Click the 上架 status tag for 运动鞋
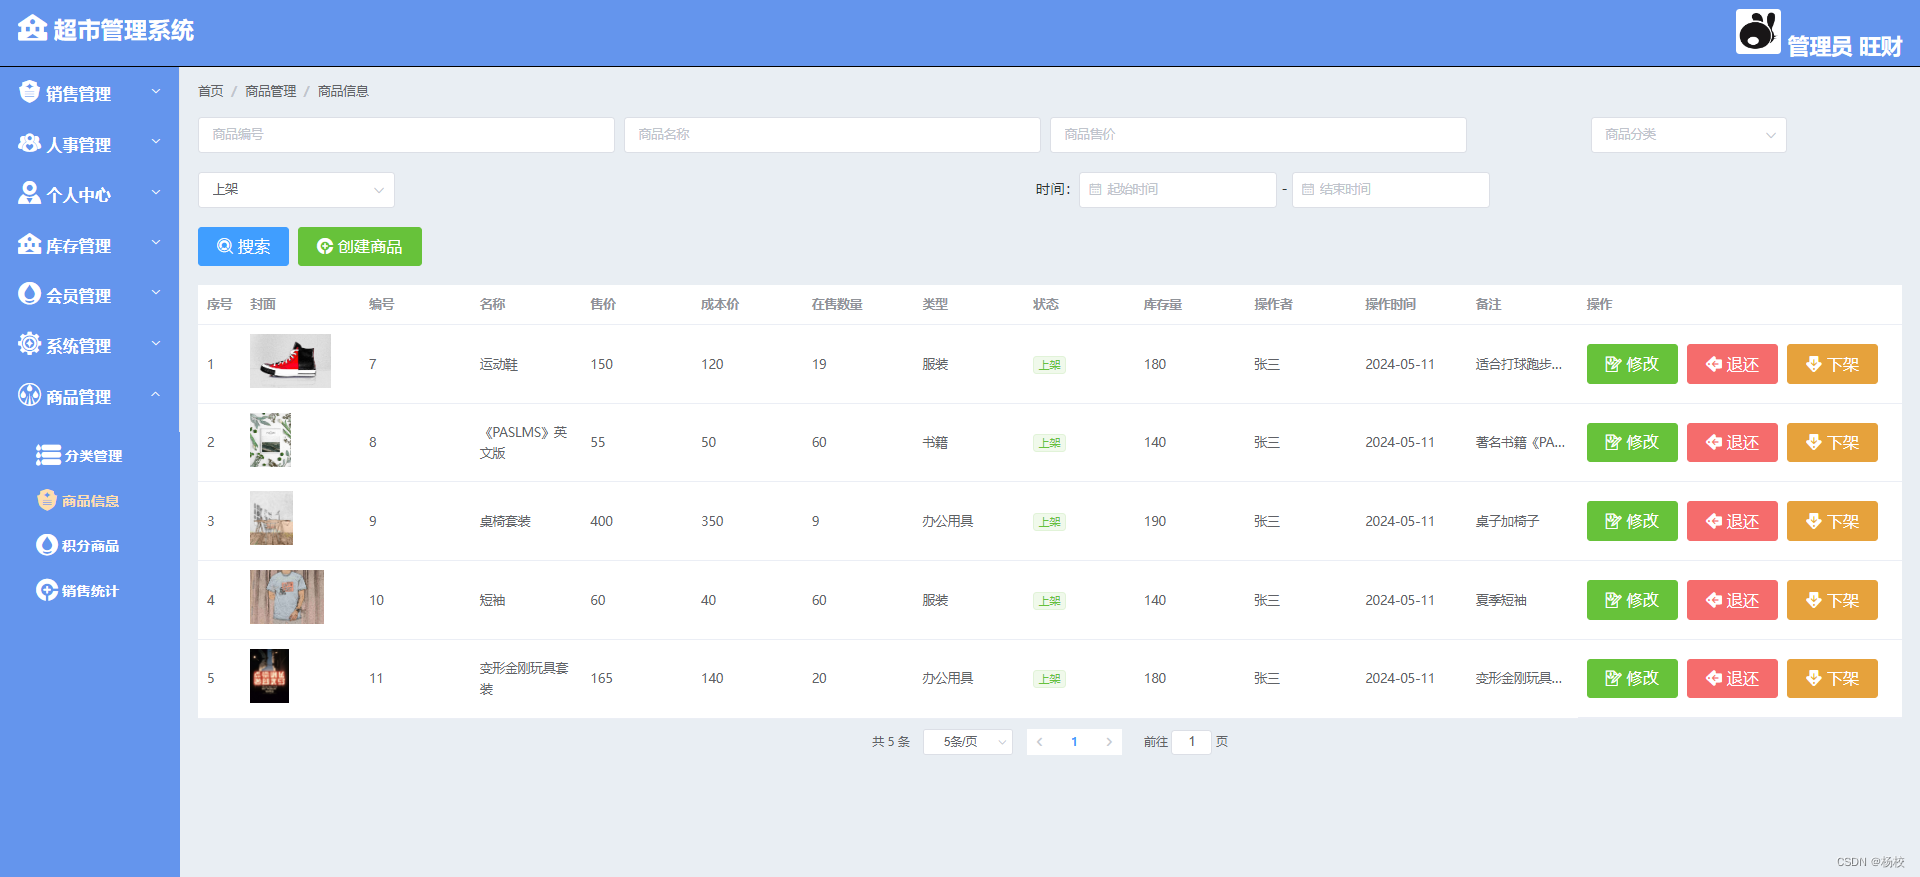This screenshot has height=877, width=1920. pyautogui.click(x=1049, y=365)
